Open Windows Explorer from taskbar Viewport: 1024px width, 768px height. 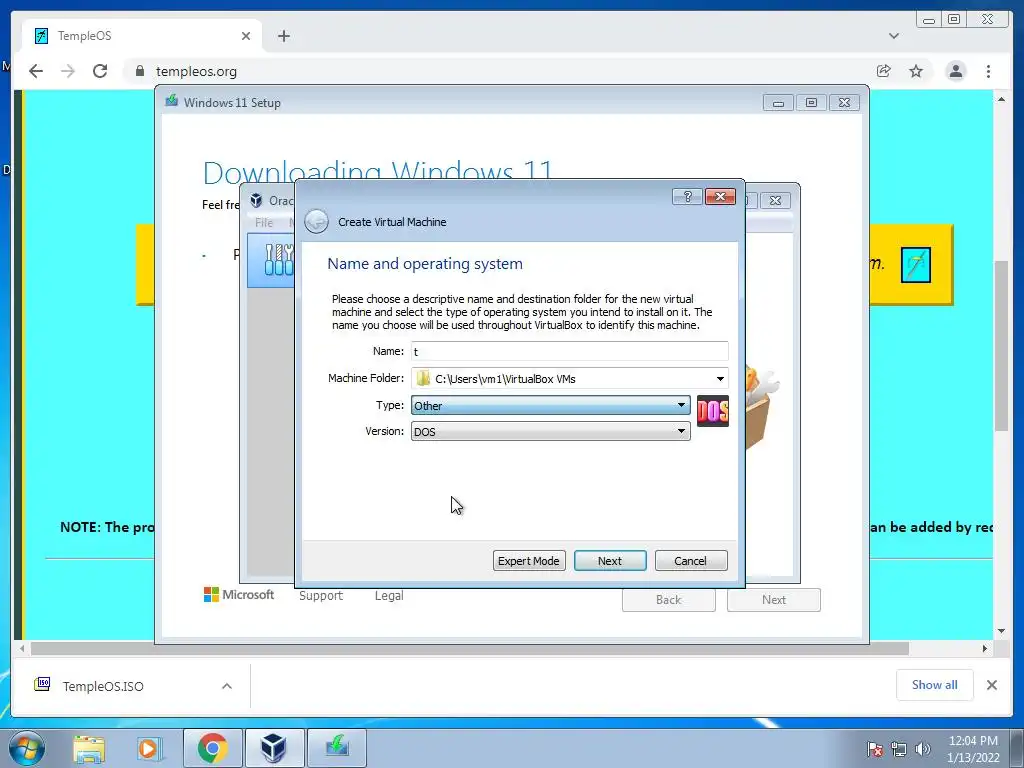click(89, 748)
